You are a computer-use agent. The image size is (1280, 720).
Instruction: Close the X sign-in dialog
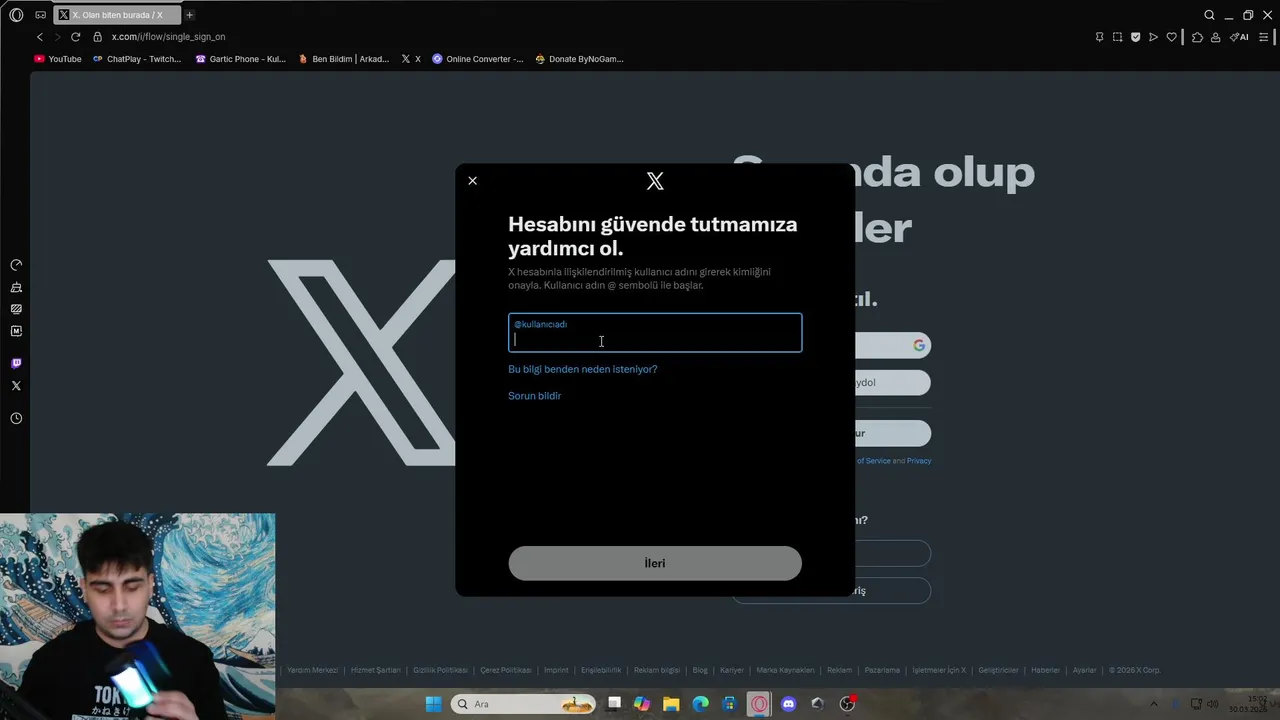click(473, 181)
